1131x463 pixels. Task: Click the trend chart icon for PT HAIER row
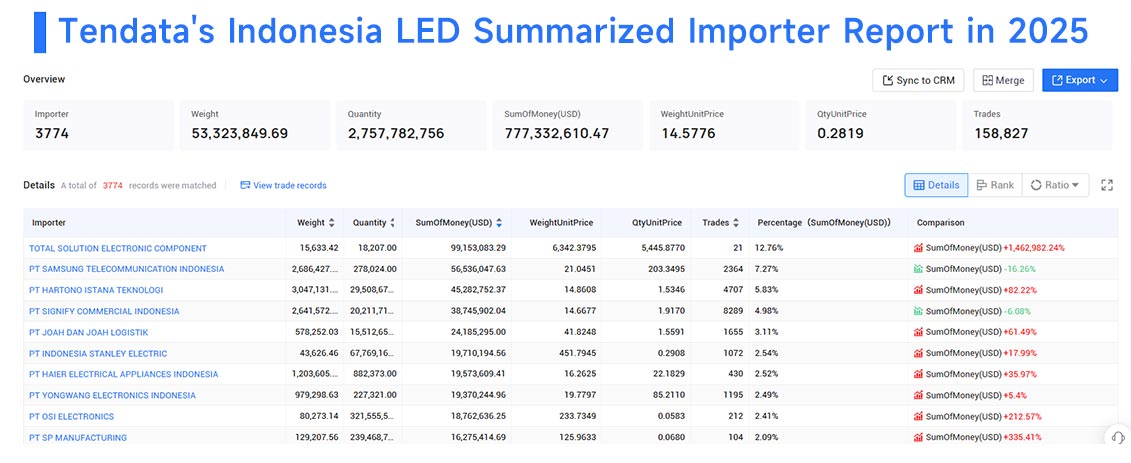918,374
